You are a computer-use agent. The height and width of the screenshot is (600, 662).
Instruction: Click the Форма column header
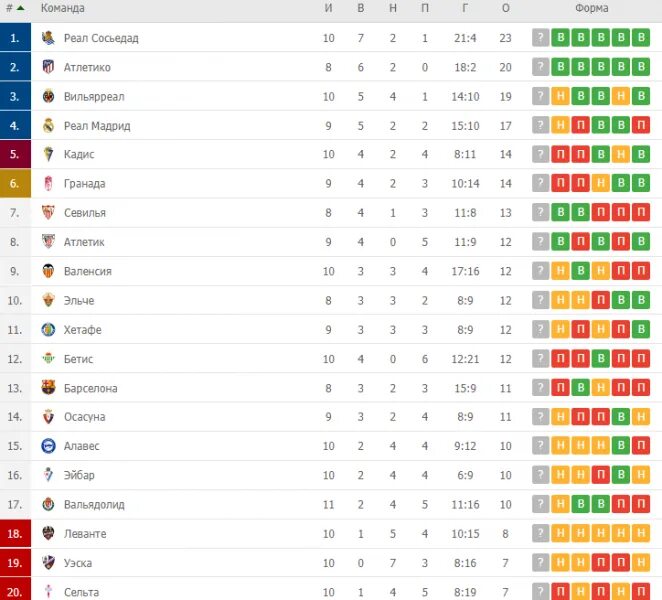tap(591, 8)
